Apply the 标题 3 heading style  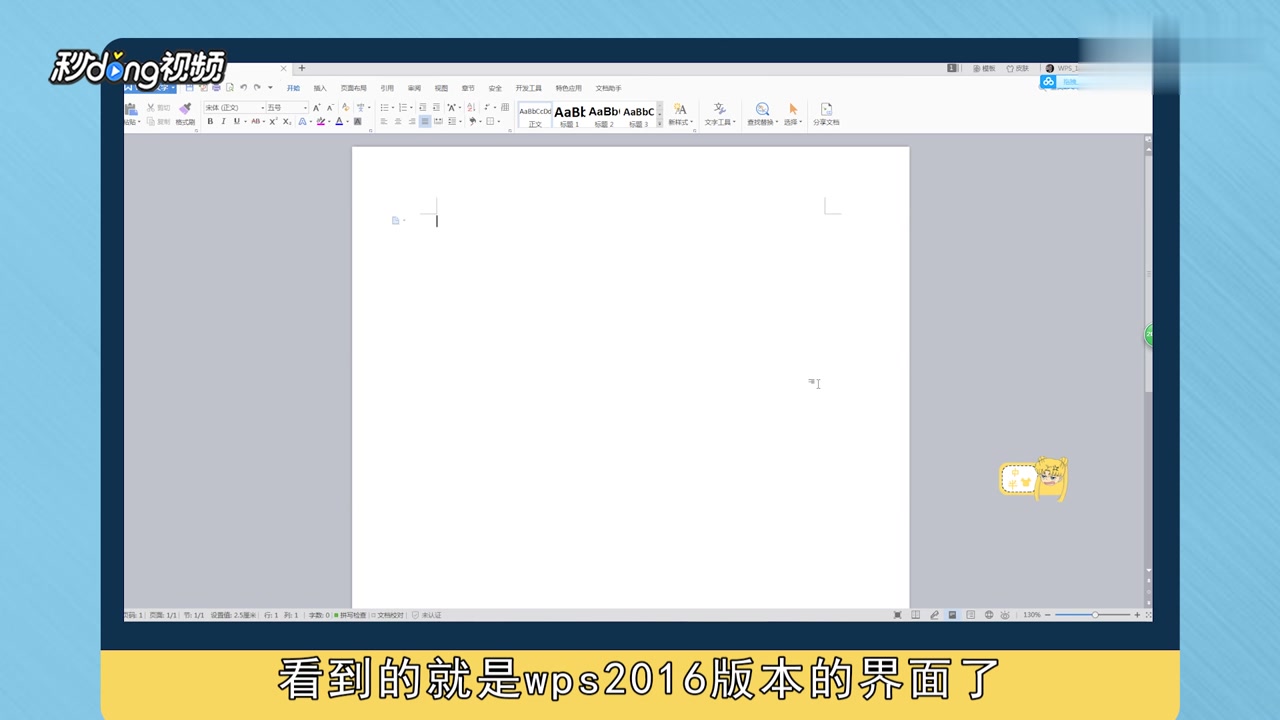[x=638, y=115]
